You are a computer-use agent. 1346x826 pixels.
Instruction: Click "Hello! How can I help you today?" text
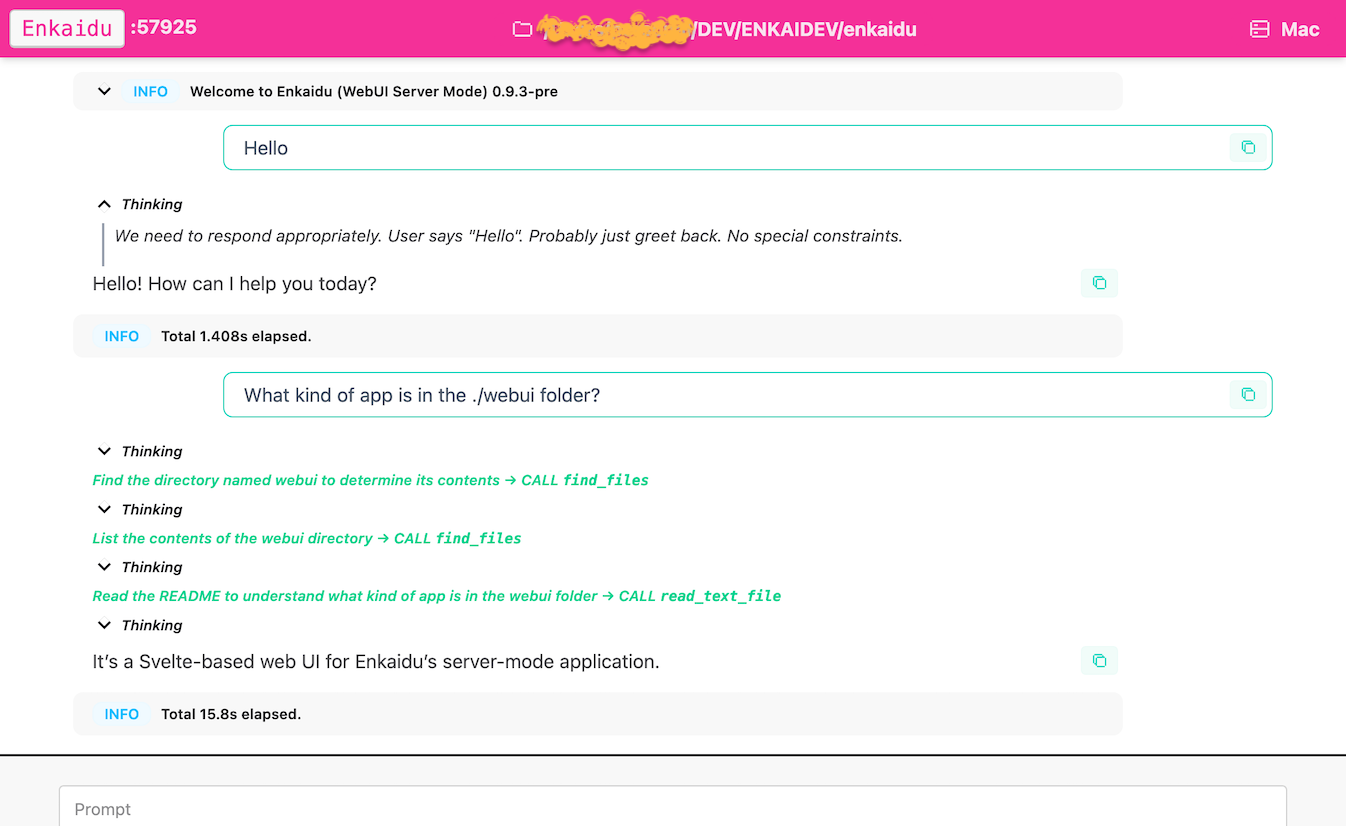click(235, 283)
